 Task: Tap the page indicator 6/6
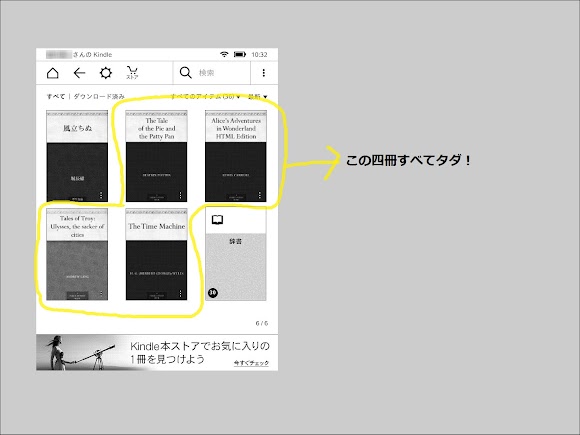point(262,323)
